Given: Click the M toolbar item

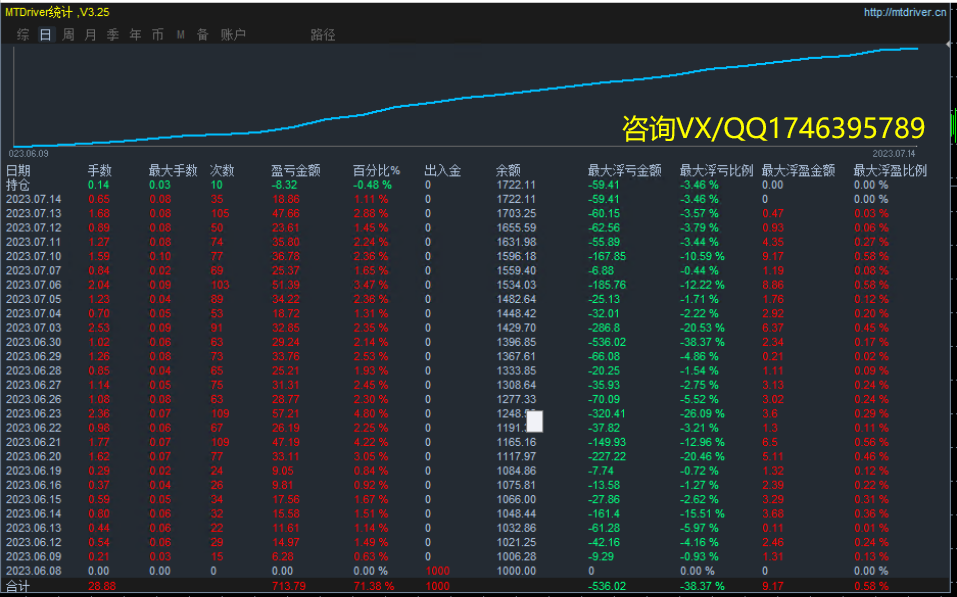Looking at the screenshot, I should (180, 34).
